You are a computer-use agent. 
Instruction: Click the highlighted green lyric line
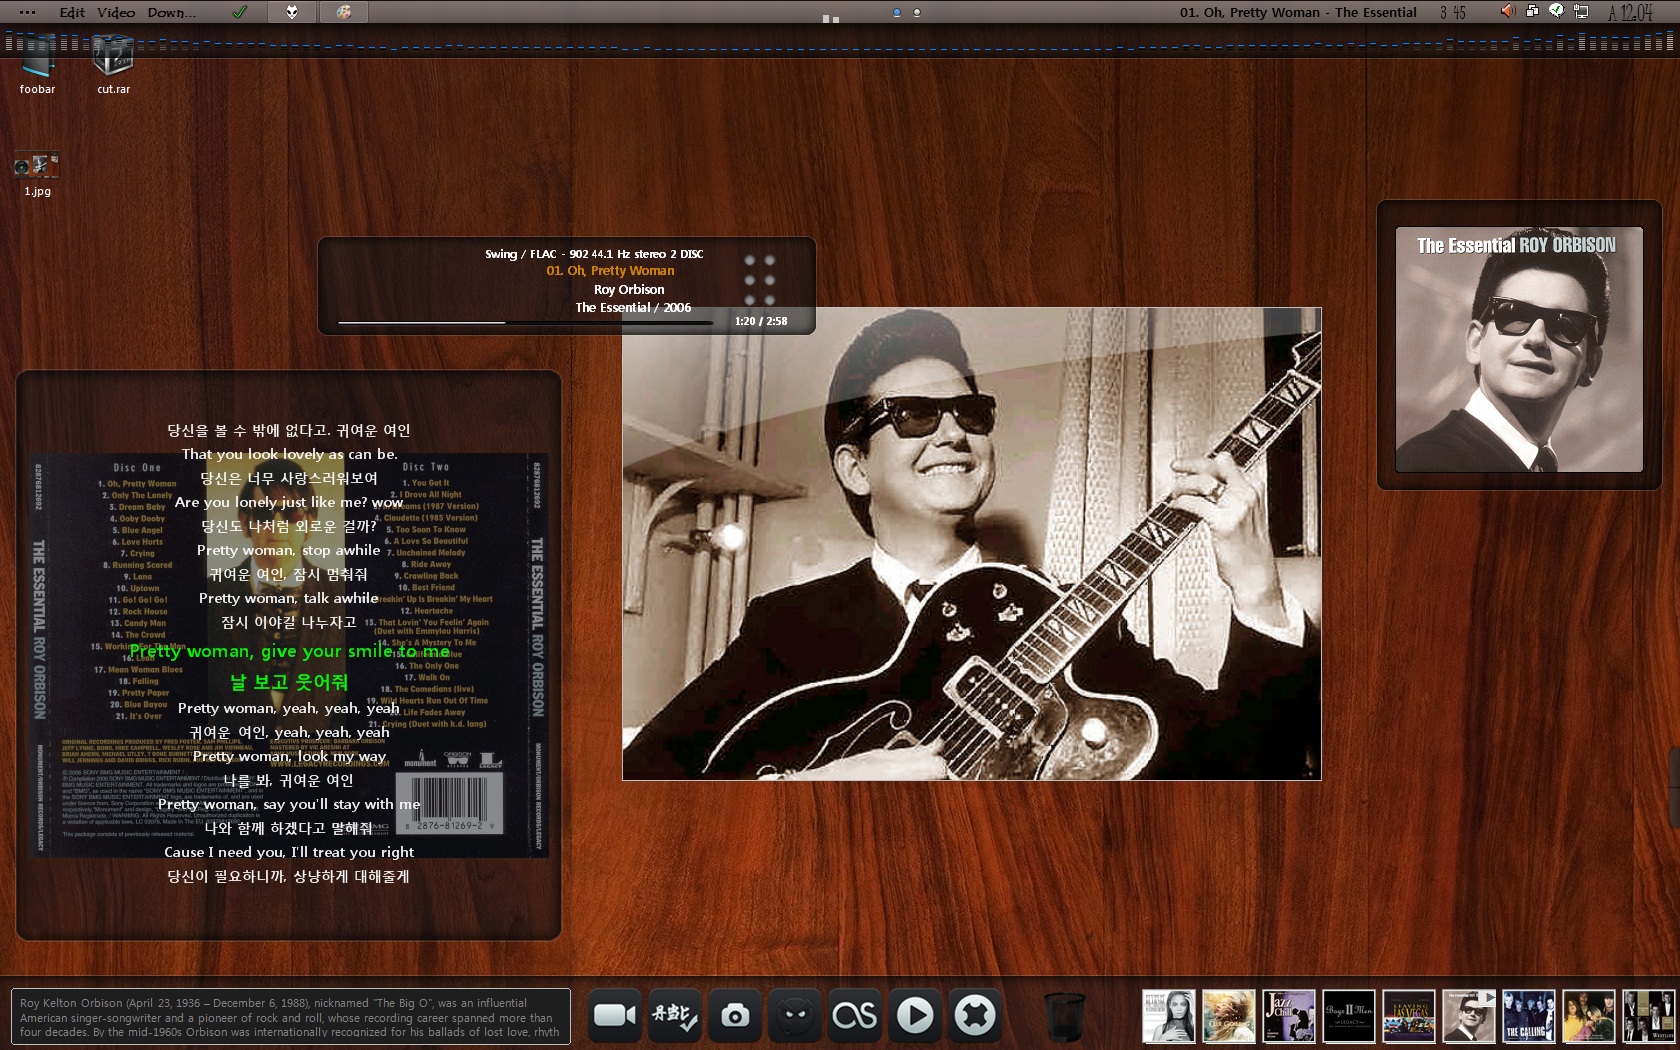click(289, 651)
